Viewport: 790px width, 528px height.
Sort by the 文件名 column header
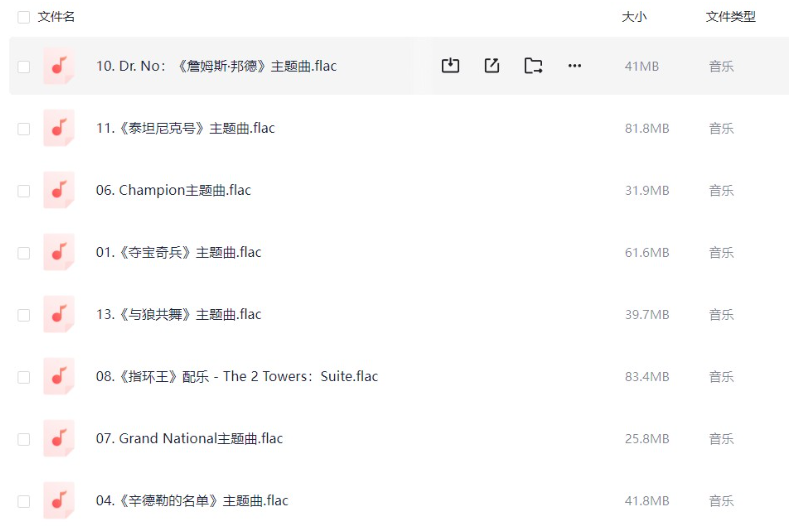click(56, 17)
